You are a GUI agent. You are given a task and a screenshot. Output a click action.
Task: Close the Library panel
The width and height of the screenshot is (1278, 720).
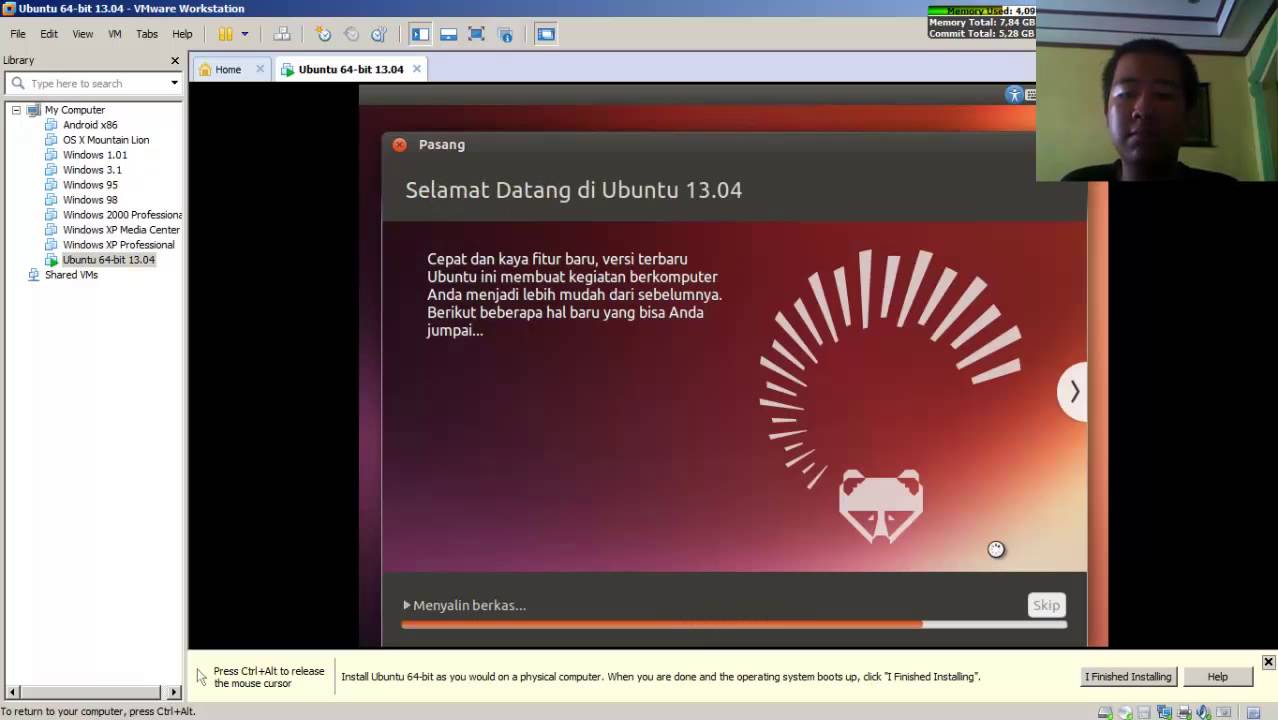175,60
